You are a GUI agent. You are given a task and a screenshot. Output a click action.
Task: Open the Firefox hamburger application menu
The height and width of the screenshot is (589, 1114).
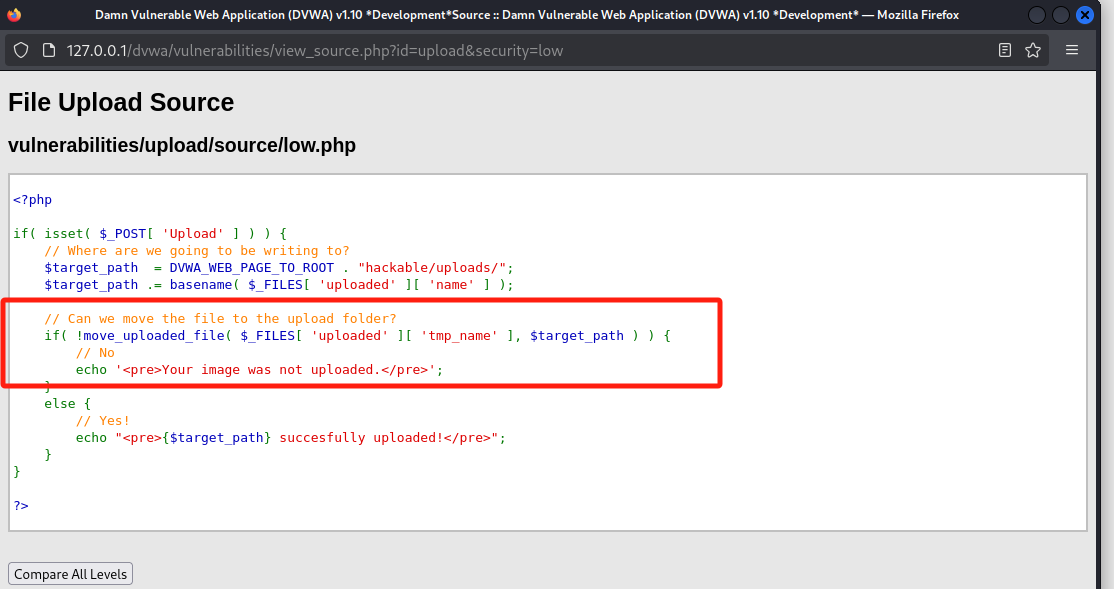point(1072,50)
